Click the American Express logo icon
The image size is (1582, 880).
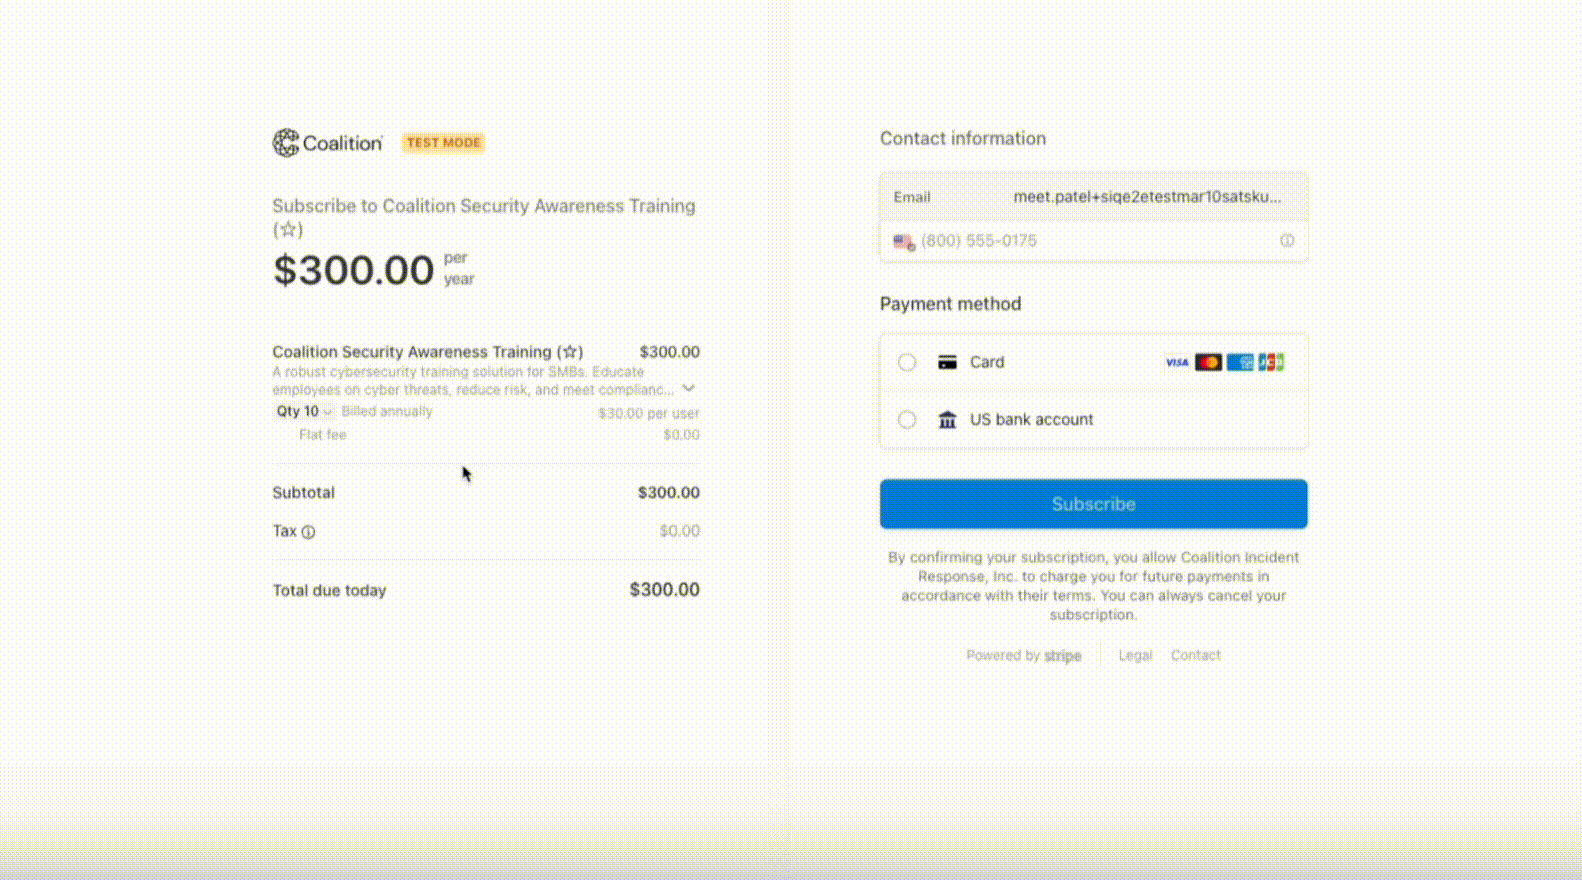(1240, 362)
